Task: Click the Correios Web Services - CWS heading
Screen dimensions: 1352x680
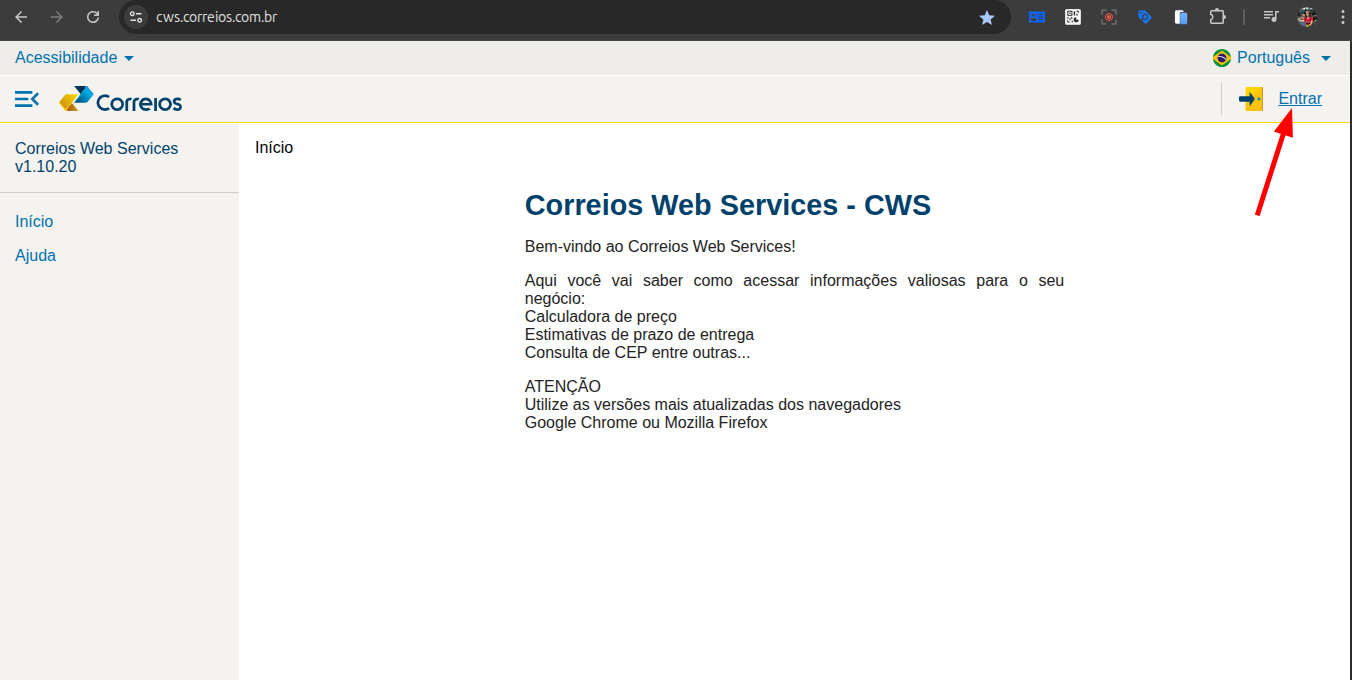Action: coord(728,205)
